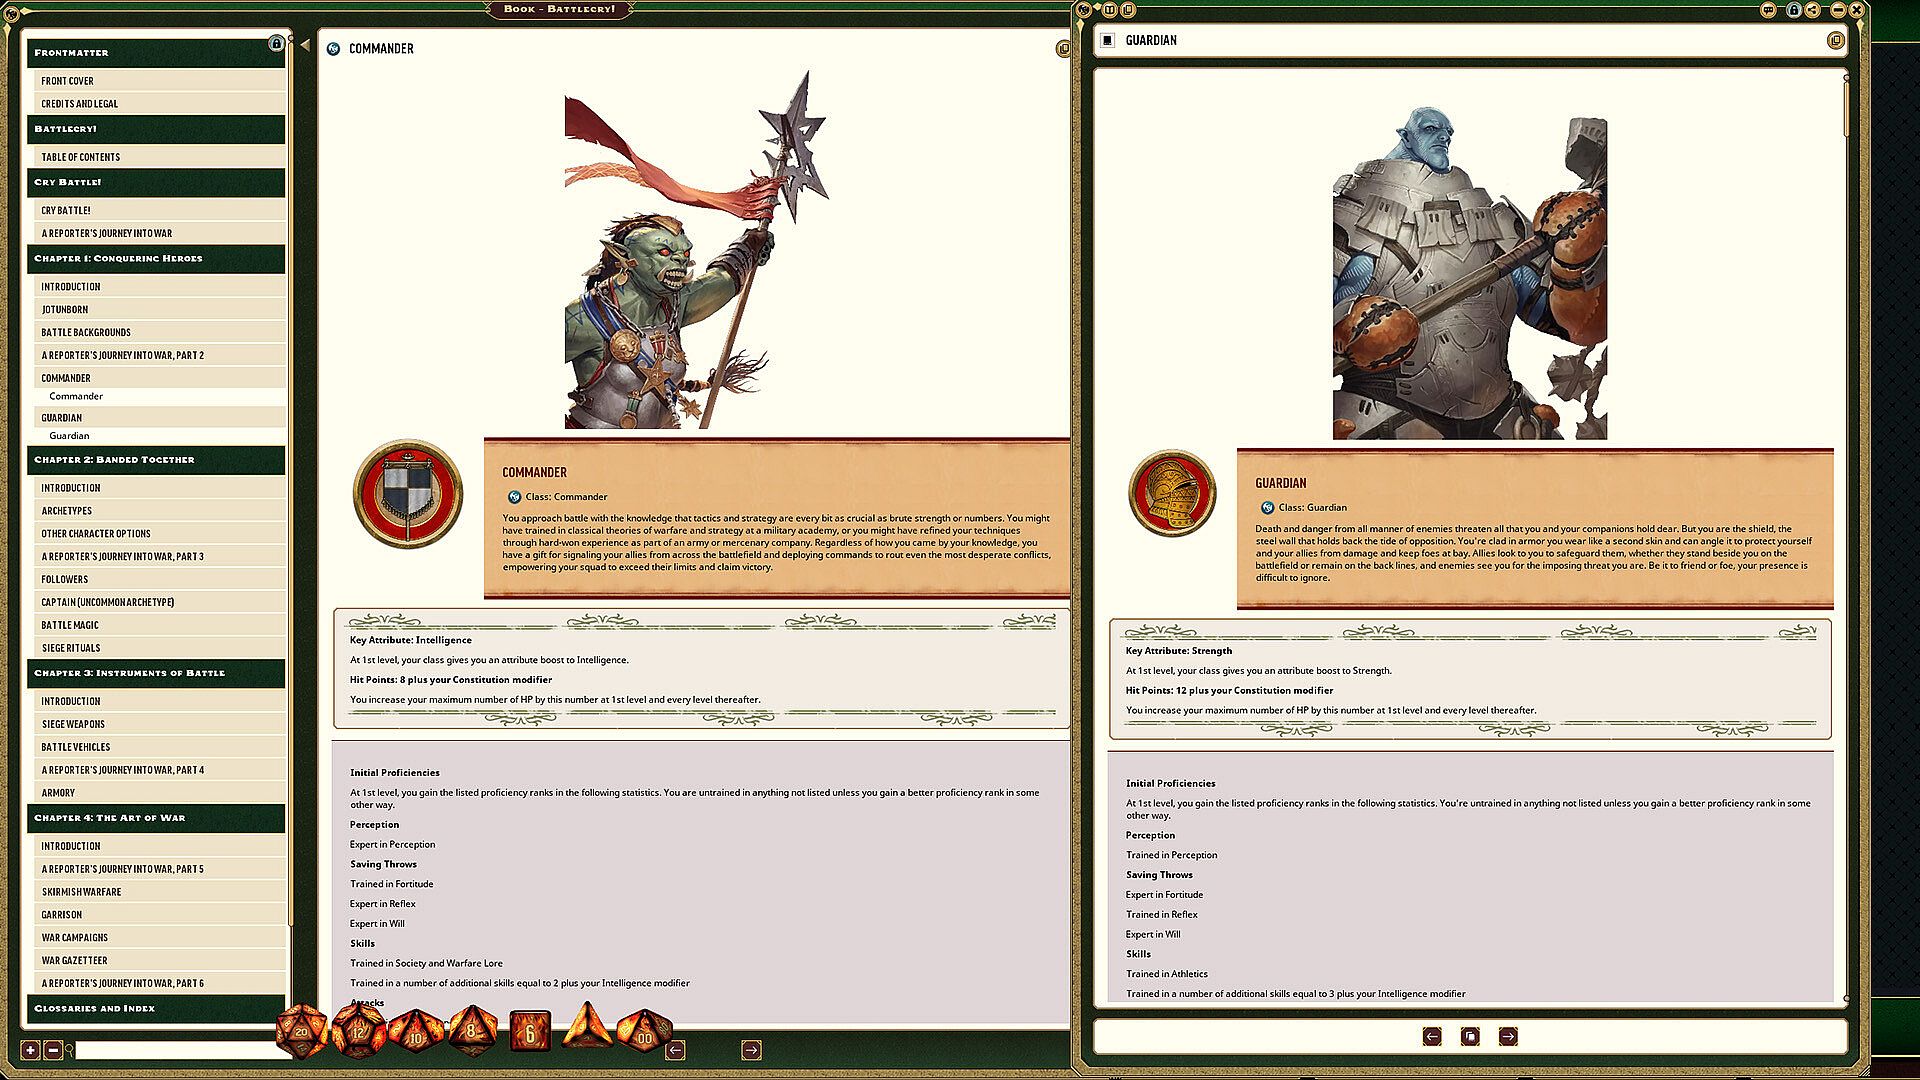Pick the d6 die
Viewport: 1920px width, 1080px height.
click(530, 1032)
